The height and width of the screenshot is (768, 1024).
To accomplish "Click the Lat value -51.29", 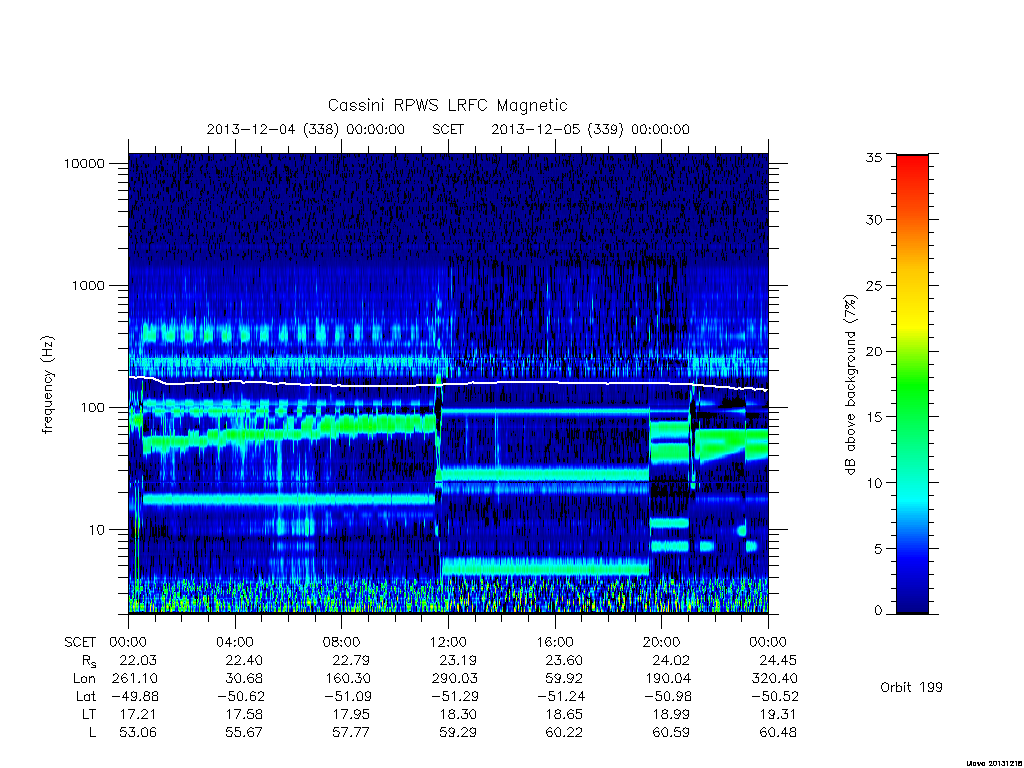I will 454,697.
